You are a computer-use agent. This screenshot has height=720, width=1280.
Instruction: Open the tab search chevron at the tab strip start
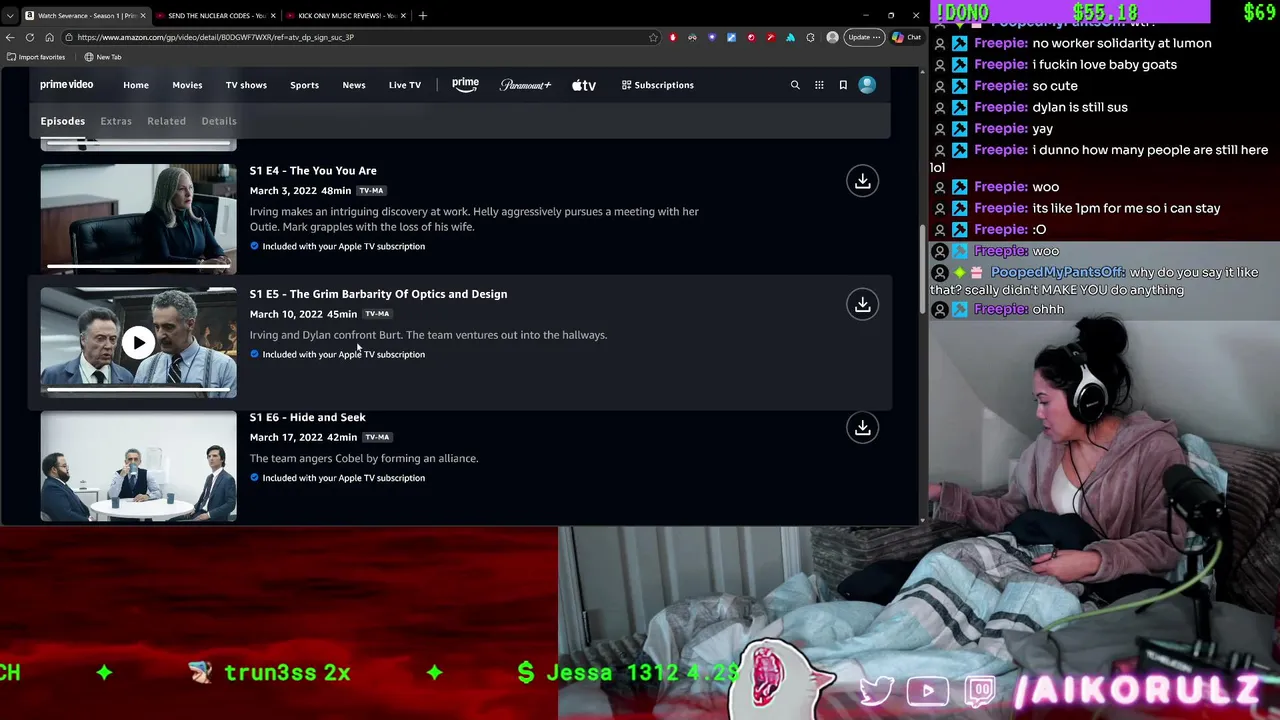(10, 16)
